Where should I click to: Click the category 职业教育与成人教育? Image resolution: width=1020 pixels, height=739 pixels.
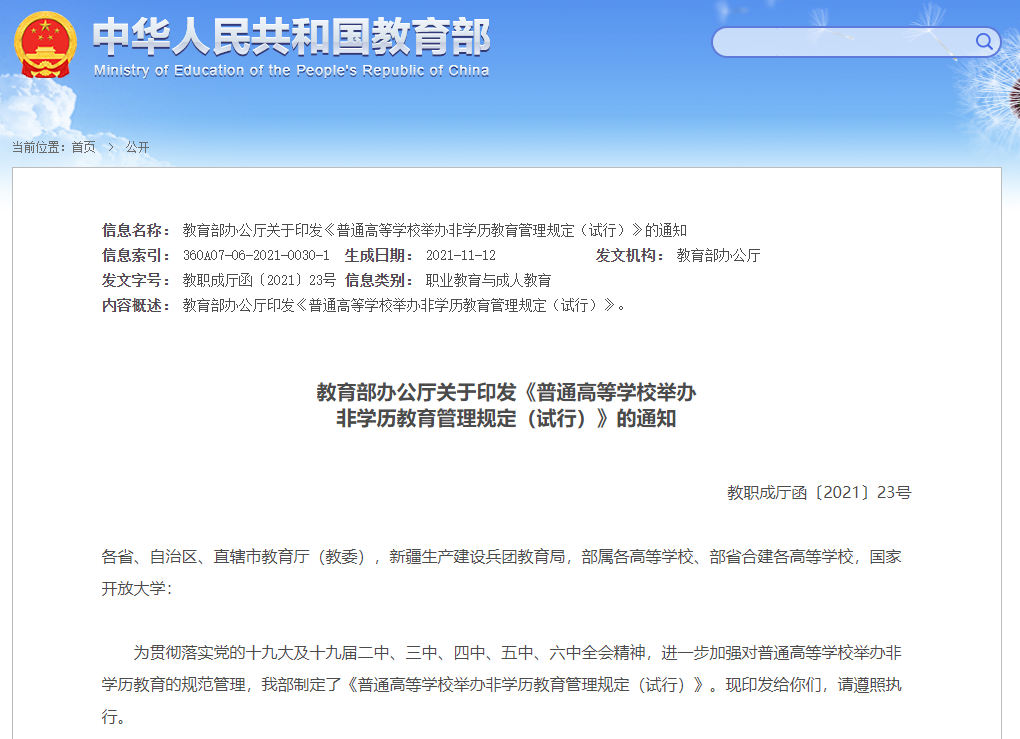[x=488, y=280]
